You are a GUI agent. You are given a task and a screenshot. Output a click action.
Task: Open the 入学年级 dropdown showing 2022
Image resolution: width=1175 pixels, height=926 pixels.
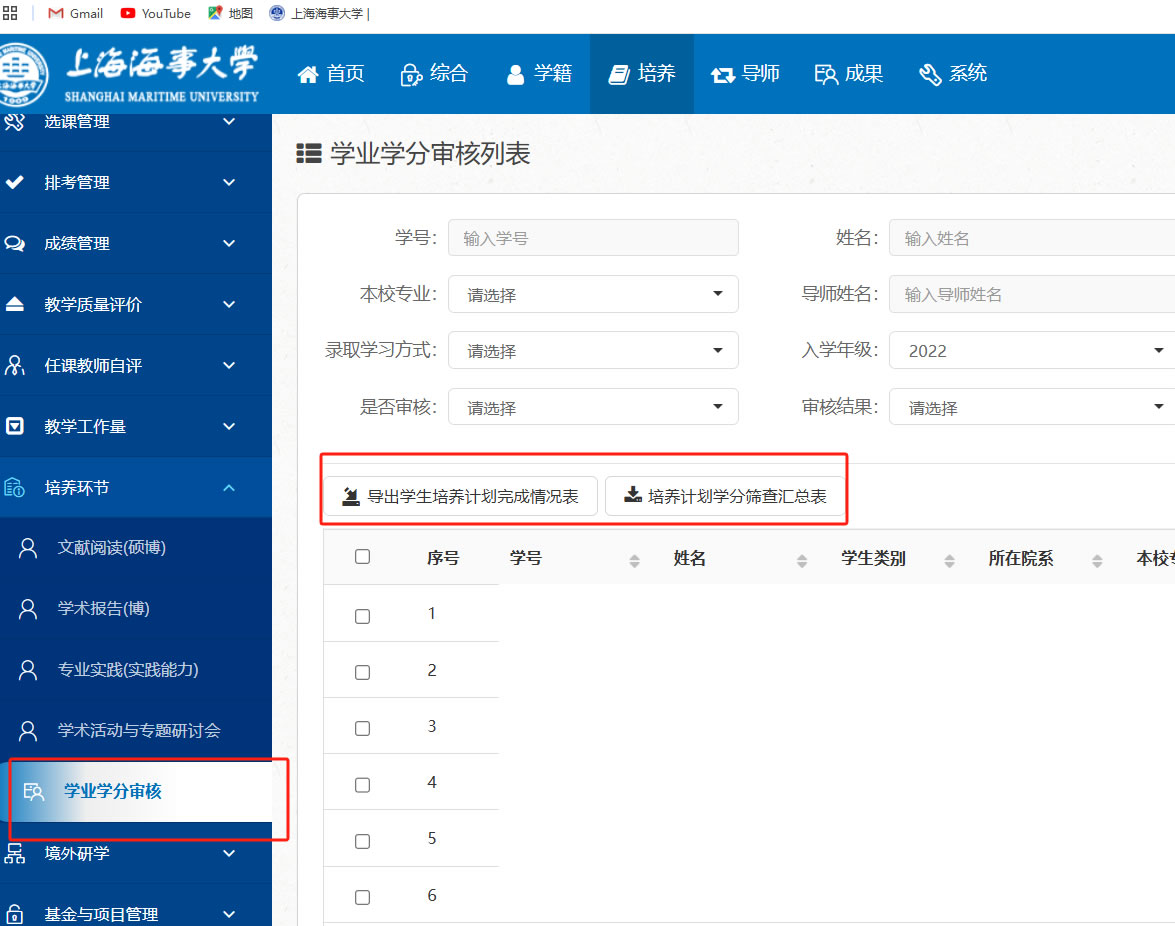1032,350
